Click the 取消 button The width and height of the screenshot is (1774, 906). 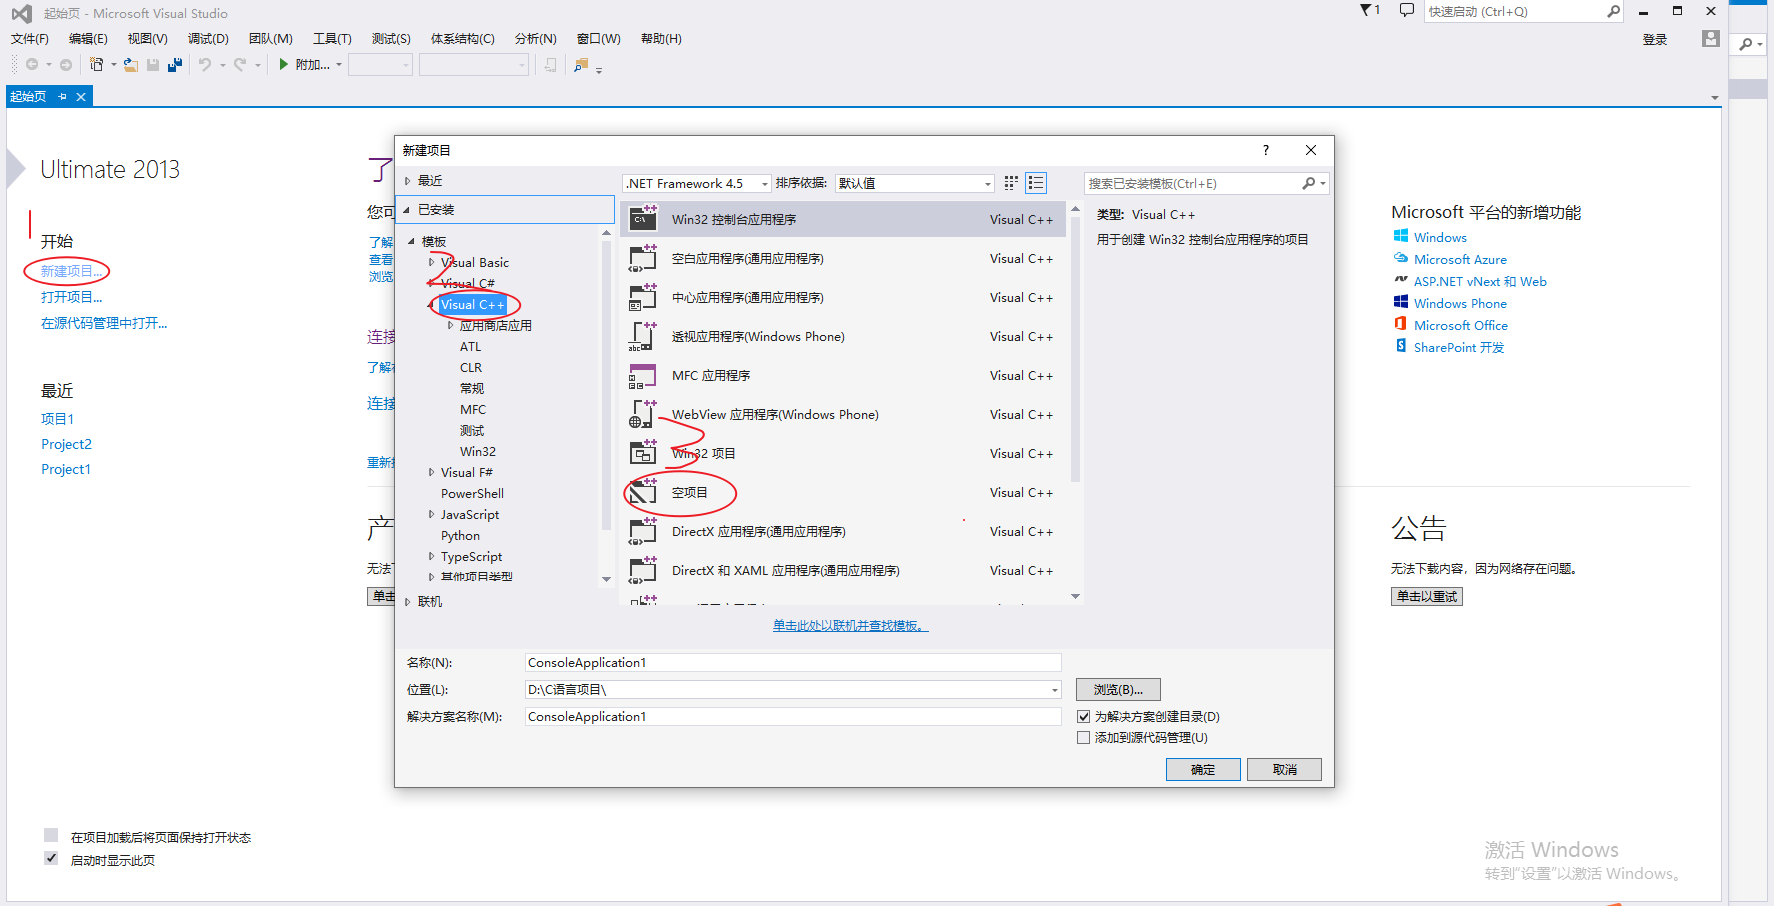(1284, 769)
